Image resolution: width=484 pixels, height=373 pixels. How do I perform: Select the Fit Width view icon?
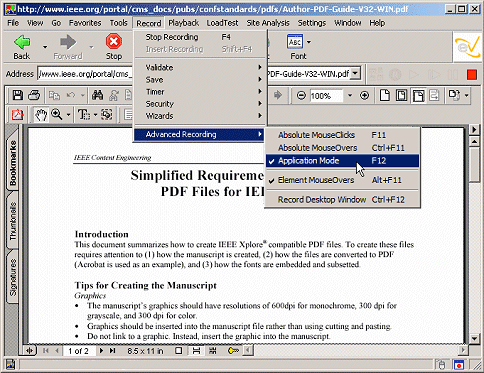[x=418, y=96]
